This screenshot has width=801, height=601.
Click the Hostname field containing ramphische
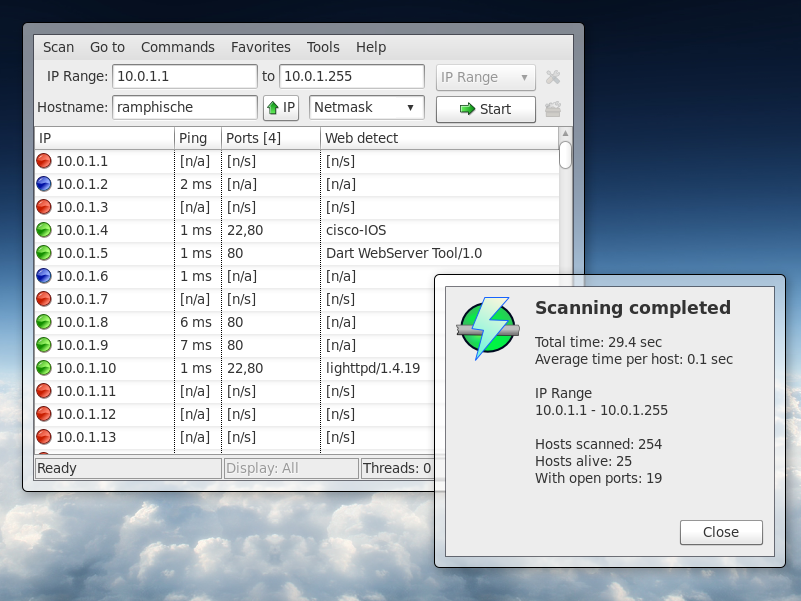pos(184,107)
